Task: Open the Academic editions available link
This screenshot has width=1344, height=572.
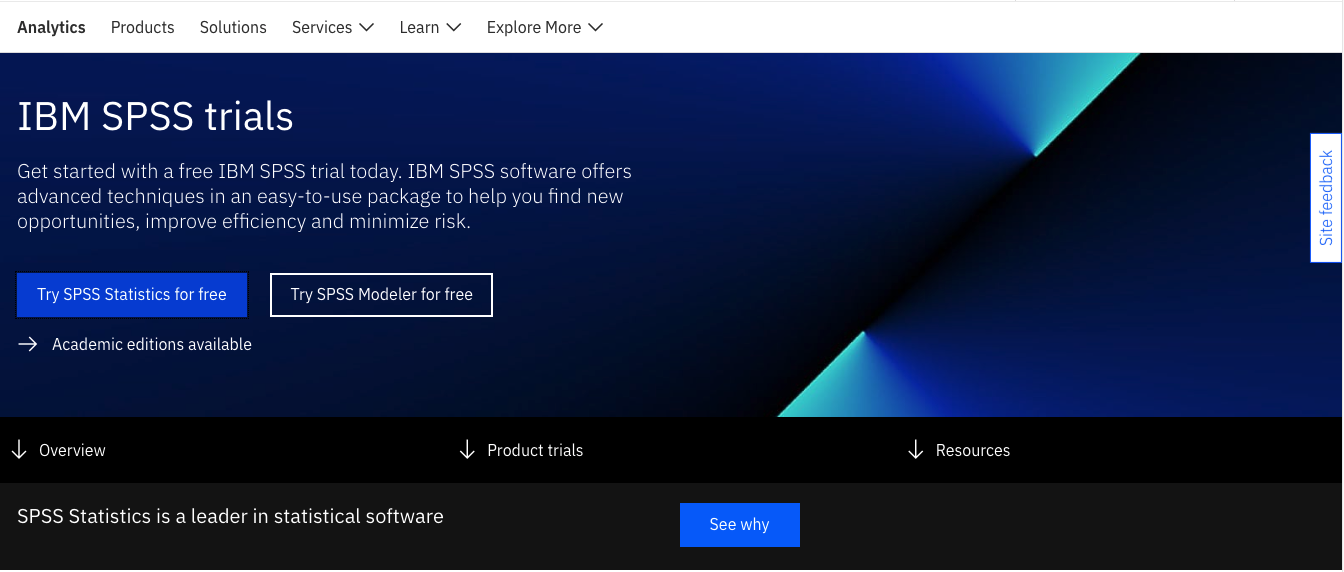Action: coord(152,344)
